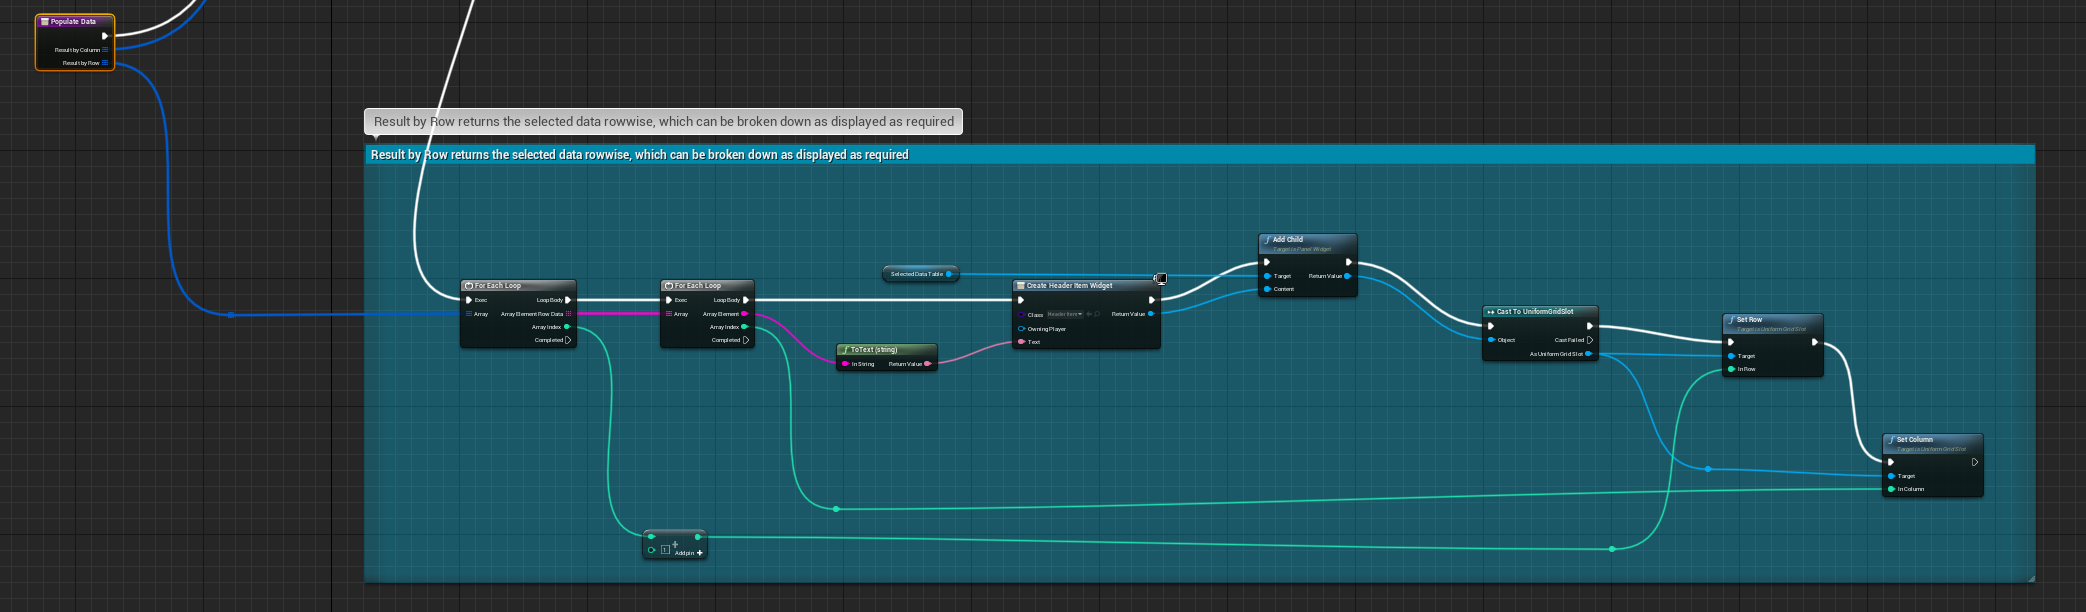
Task: Click use-selected-asset arrow beside Class dropdown
Action: 1089,314
